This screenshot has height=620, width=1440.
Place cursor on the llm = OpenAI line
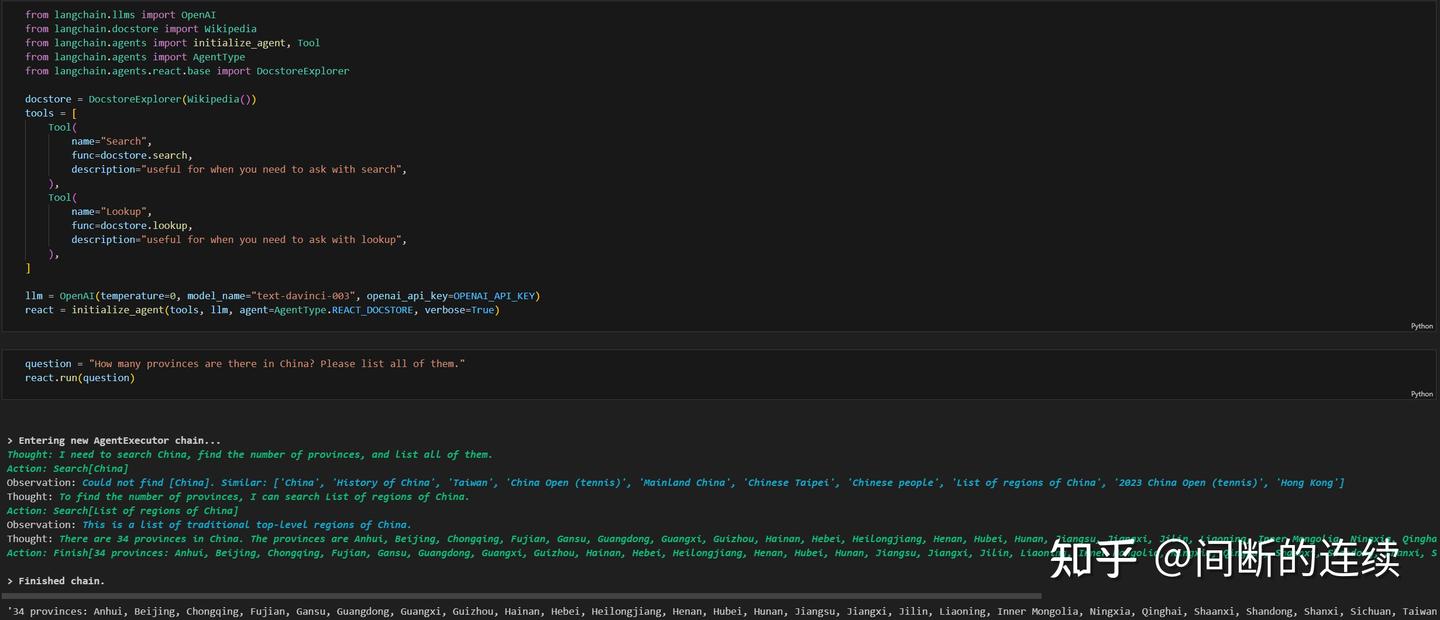coord(280,295)
